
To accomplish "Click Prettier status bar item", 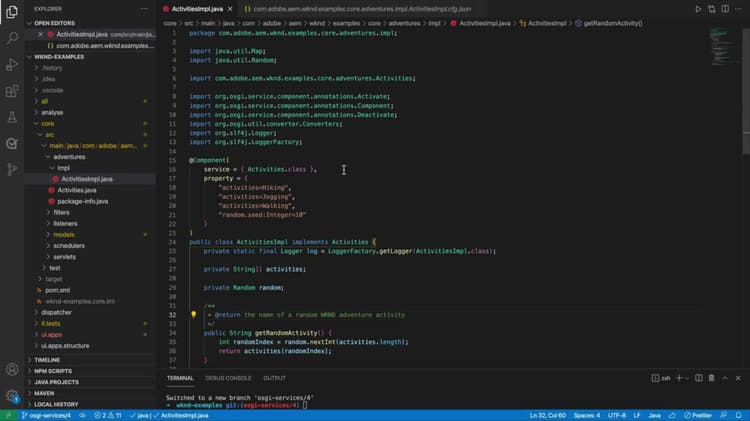I will [698, 415].
